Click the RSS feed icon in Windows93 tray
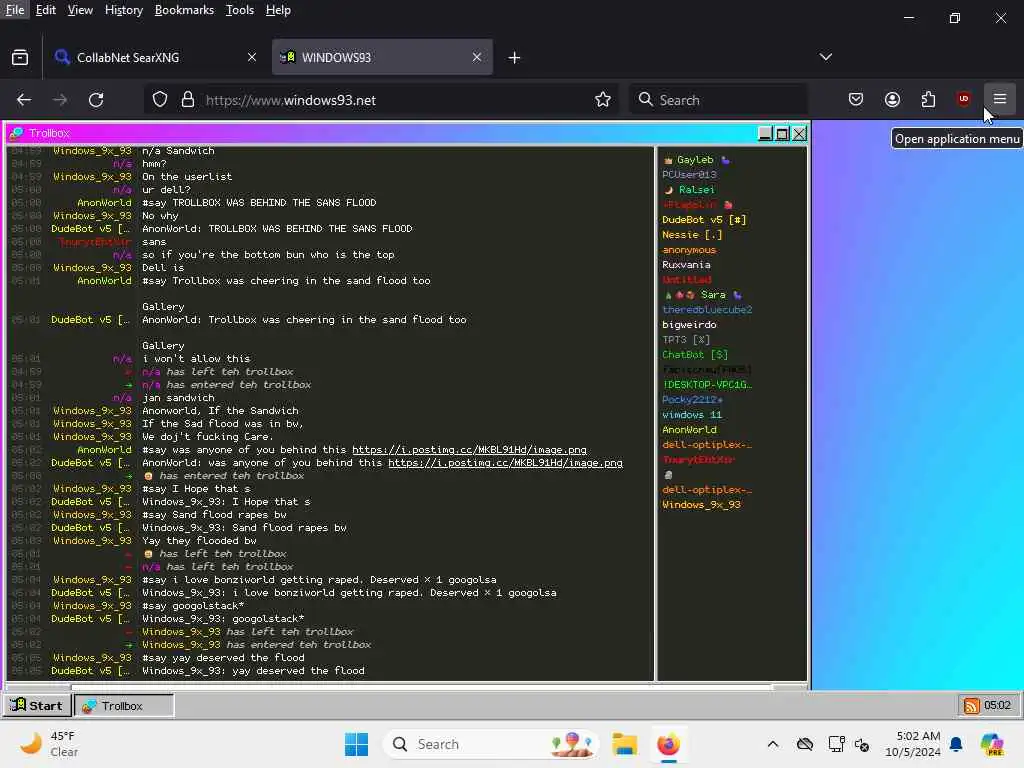 971,705
